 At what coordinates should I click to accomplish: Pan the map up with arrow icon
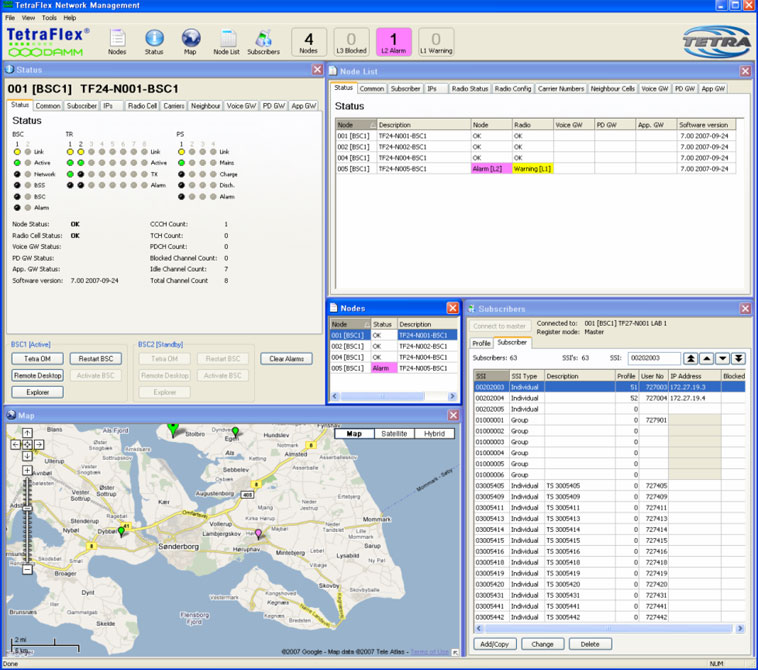pyautogui.click(x=27, y=433)
